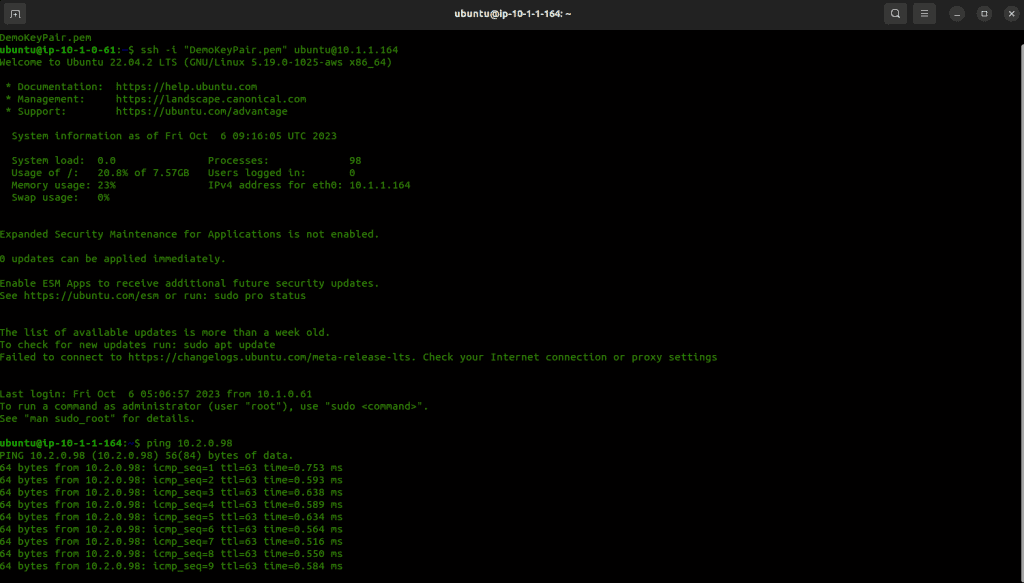Click the changelogs.ubuntu.com meta-release-lts URL
The height and width of the screenshot is (583, 1024).
tap(274, 357)
